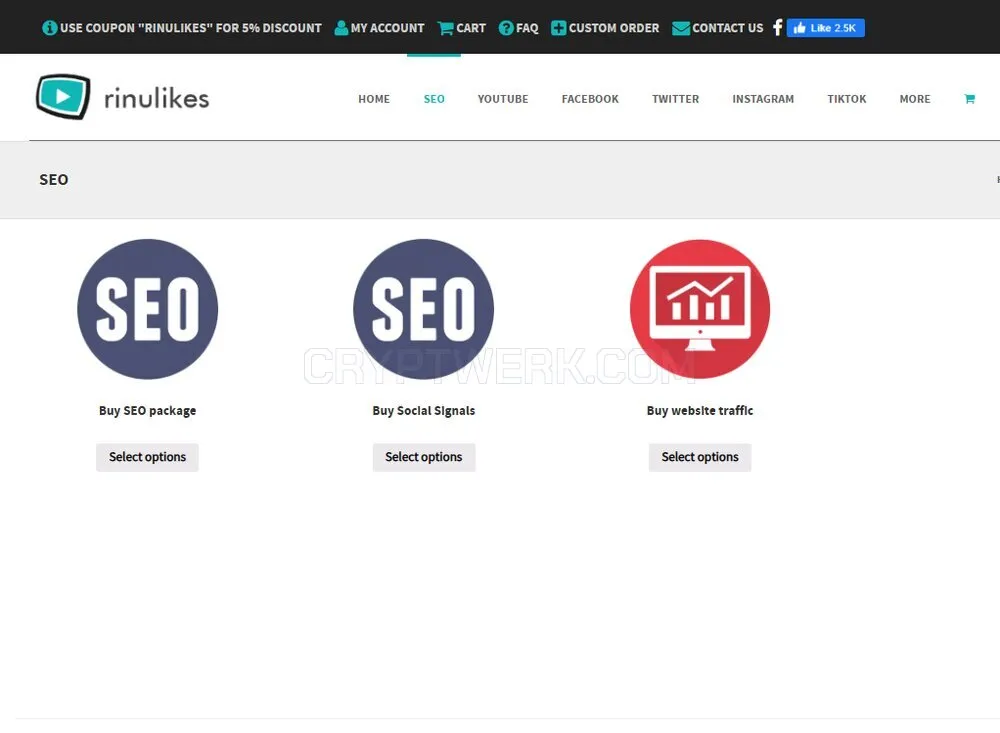Select the SEO menu item
Image resolution: width=1000 pixels, height=733 pixels.
point(434,99)
